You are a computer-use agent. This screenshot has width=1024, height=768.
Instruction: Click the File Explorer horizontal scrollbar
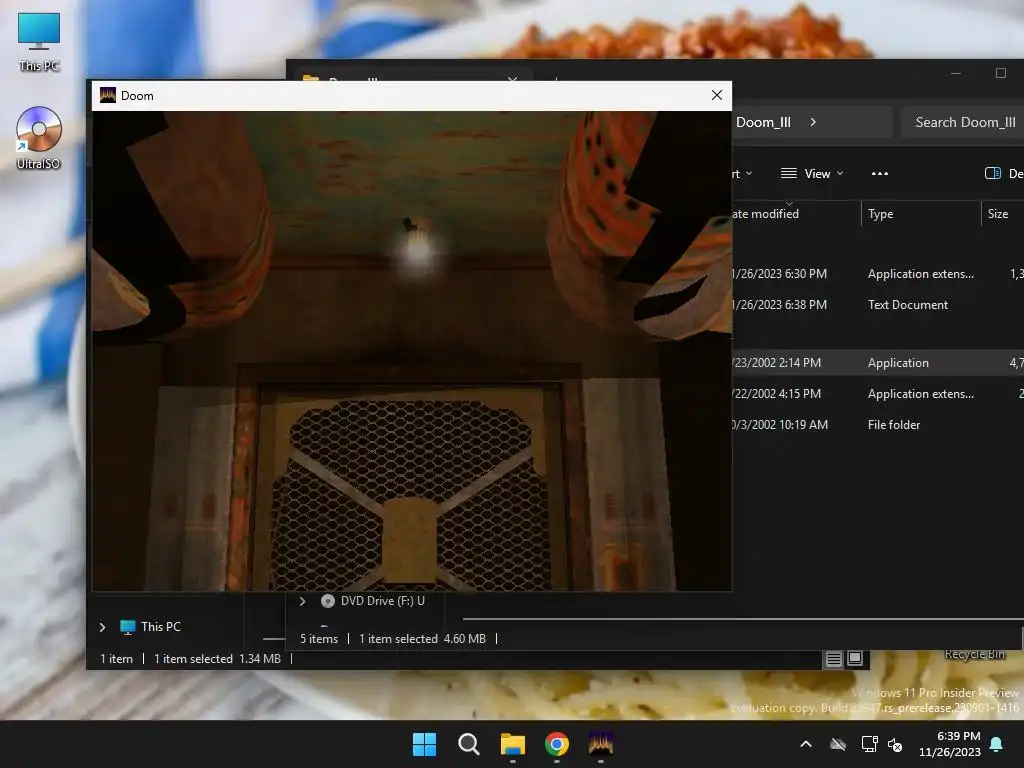pyautogui.click(x=743, y=618)
